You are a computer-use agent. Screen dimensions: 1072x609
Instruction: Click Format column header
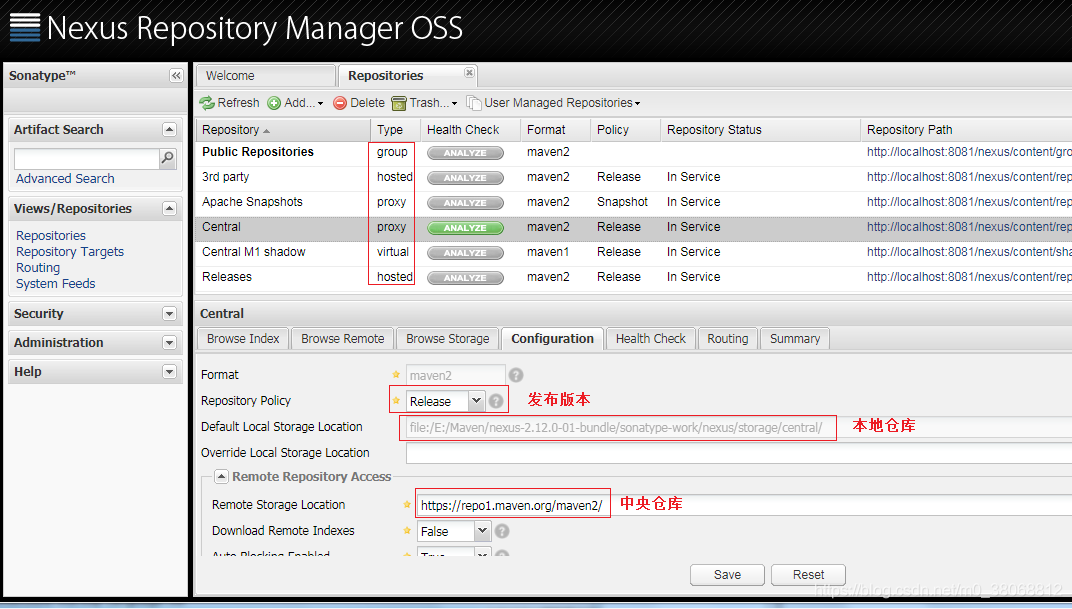pos(555,130)
